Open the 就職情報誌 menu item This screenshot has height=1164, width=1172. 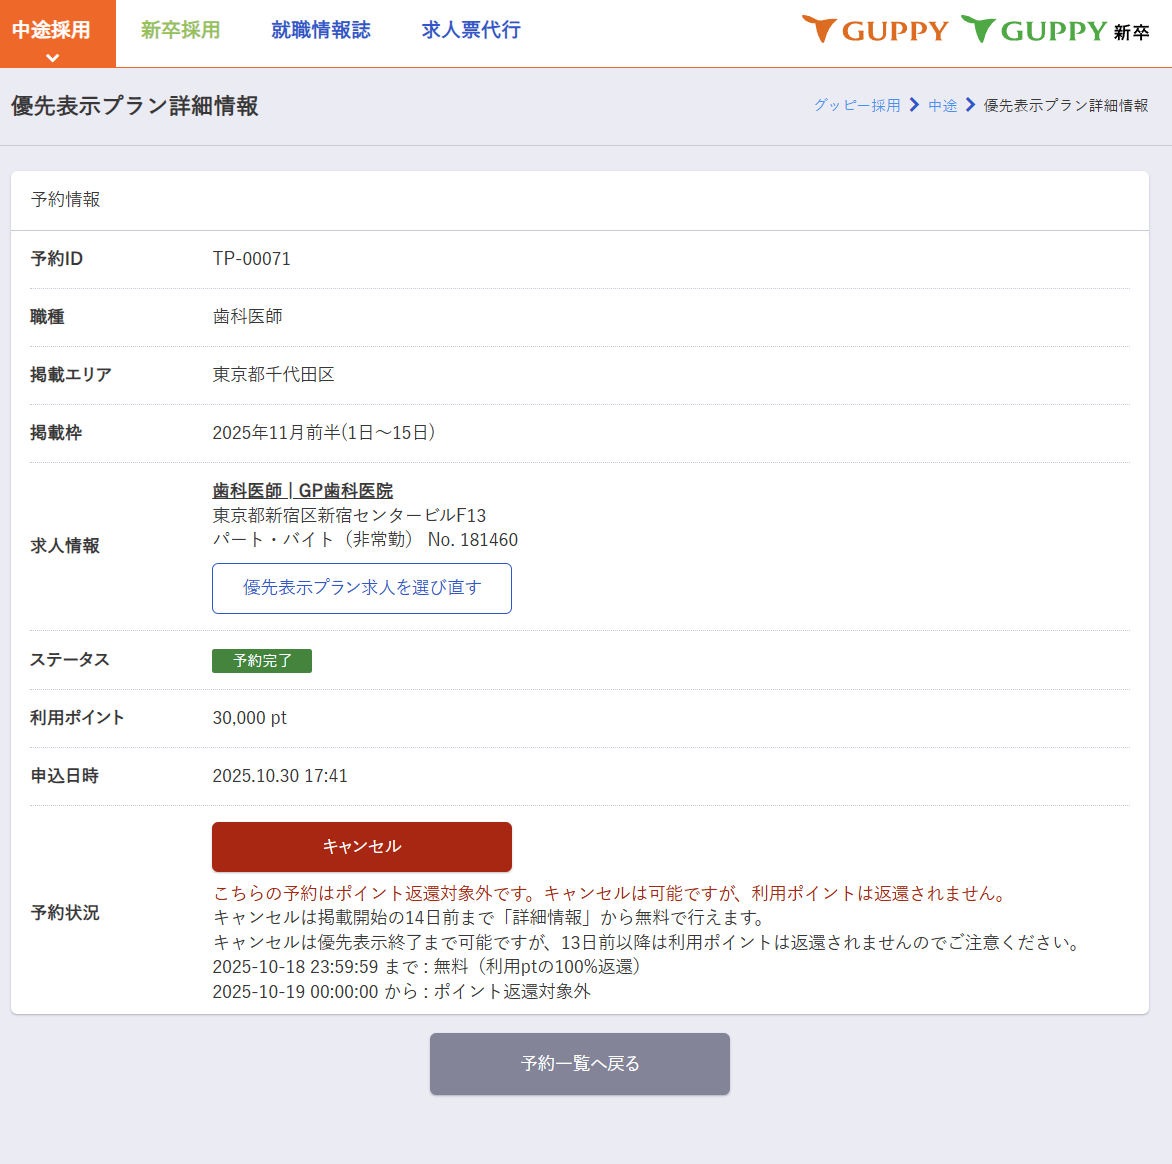coord(320,30)
